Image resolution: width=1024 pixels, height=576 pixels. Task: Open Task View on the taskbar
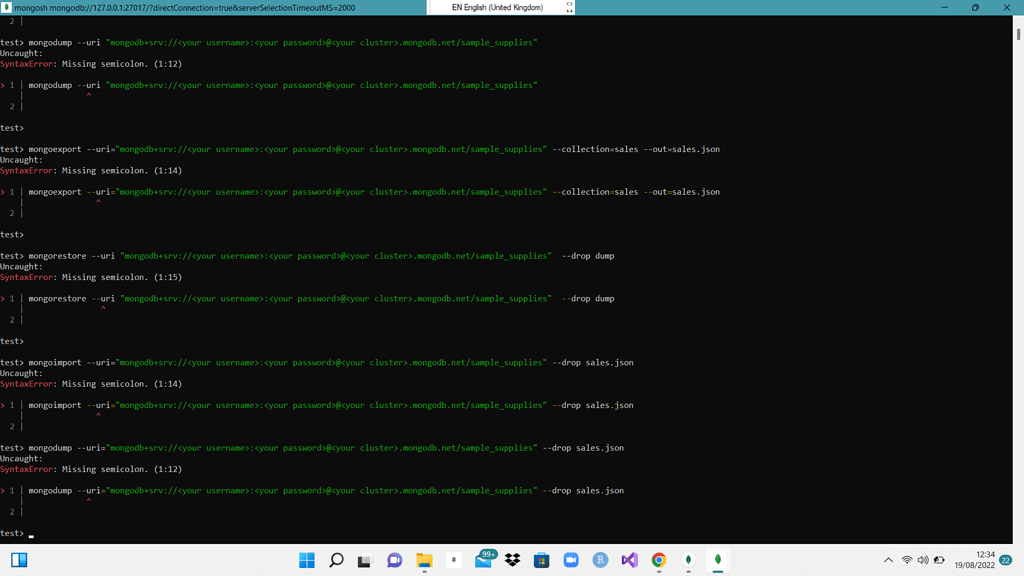coord(364,560)
